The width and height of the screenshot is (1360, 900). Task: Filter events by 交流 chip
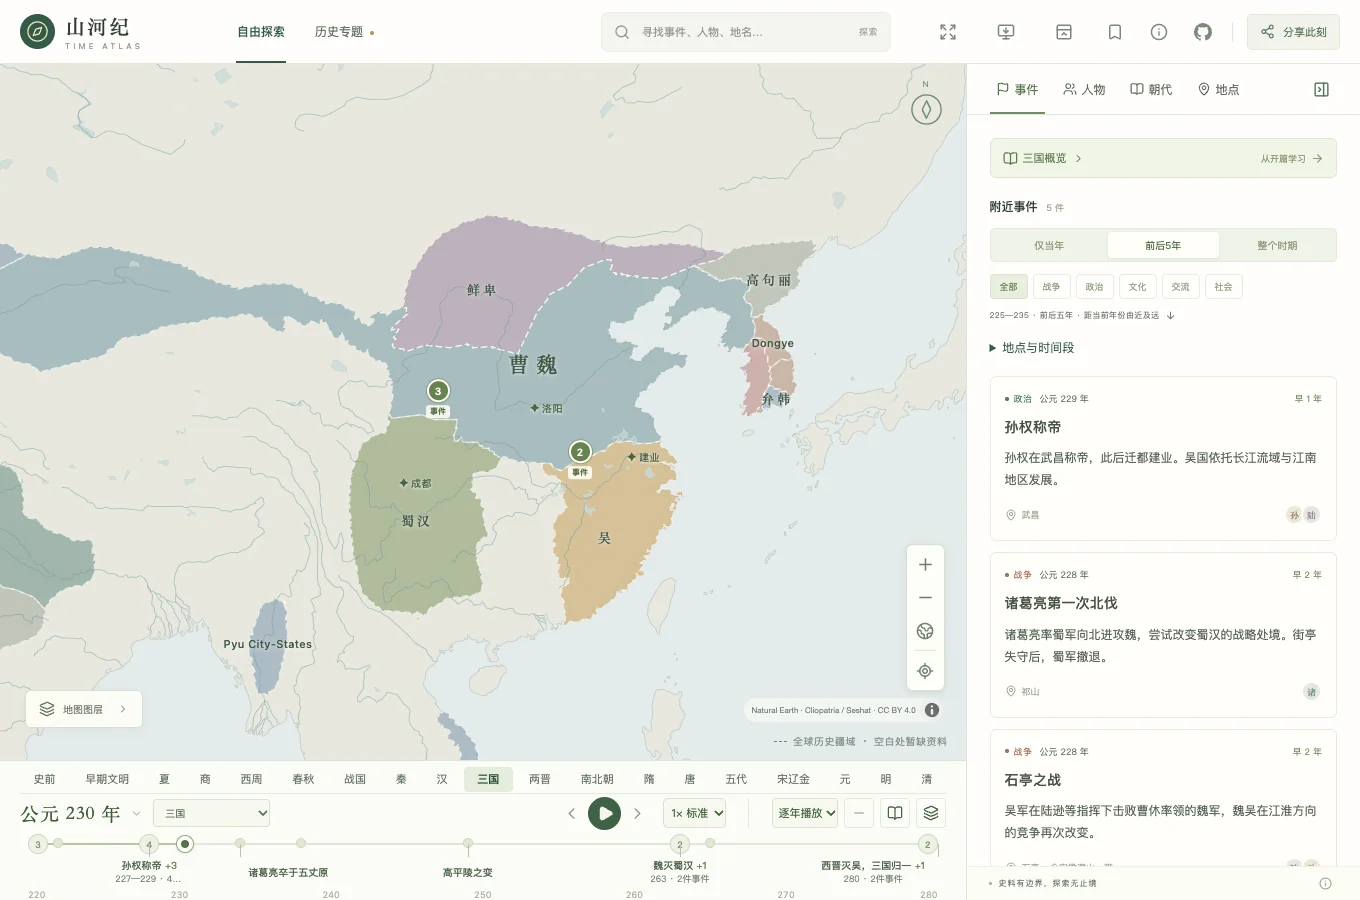pos(1180,287)
